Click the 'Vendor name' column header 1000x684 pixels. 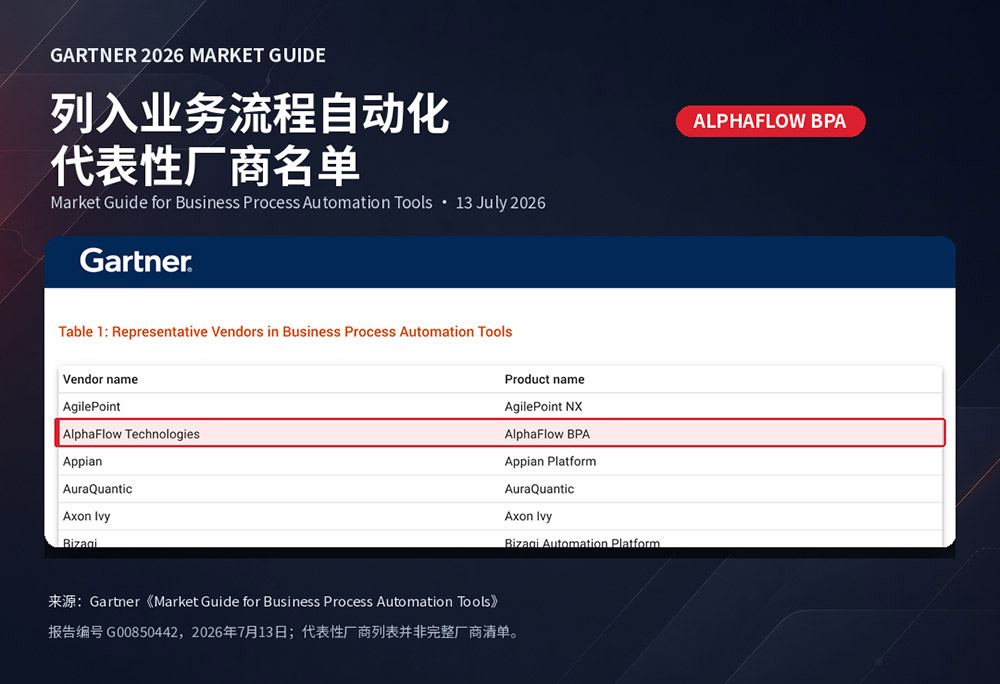100,379
